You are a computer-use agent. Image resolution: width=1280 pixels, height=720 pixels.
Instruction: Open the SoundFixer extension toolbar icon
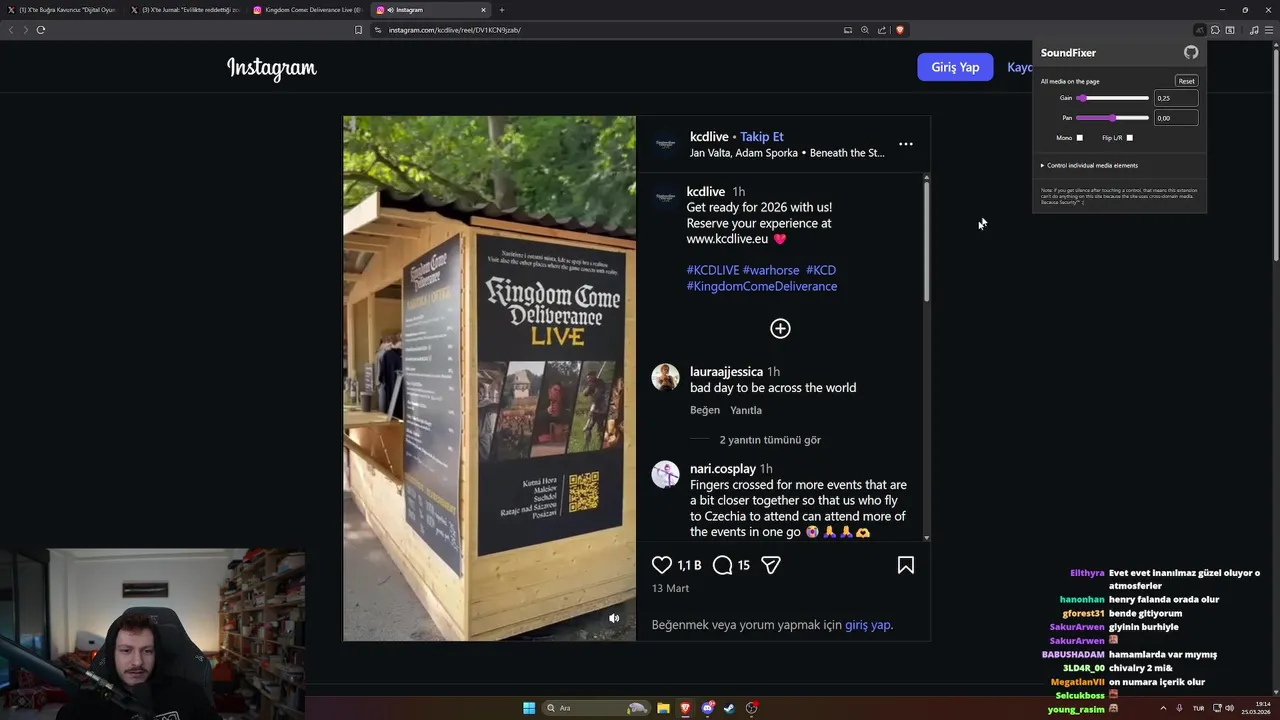1200,30
